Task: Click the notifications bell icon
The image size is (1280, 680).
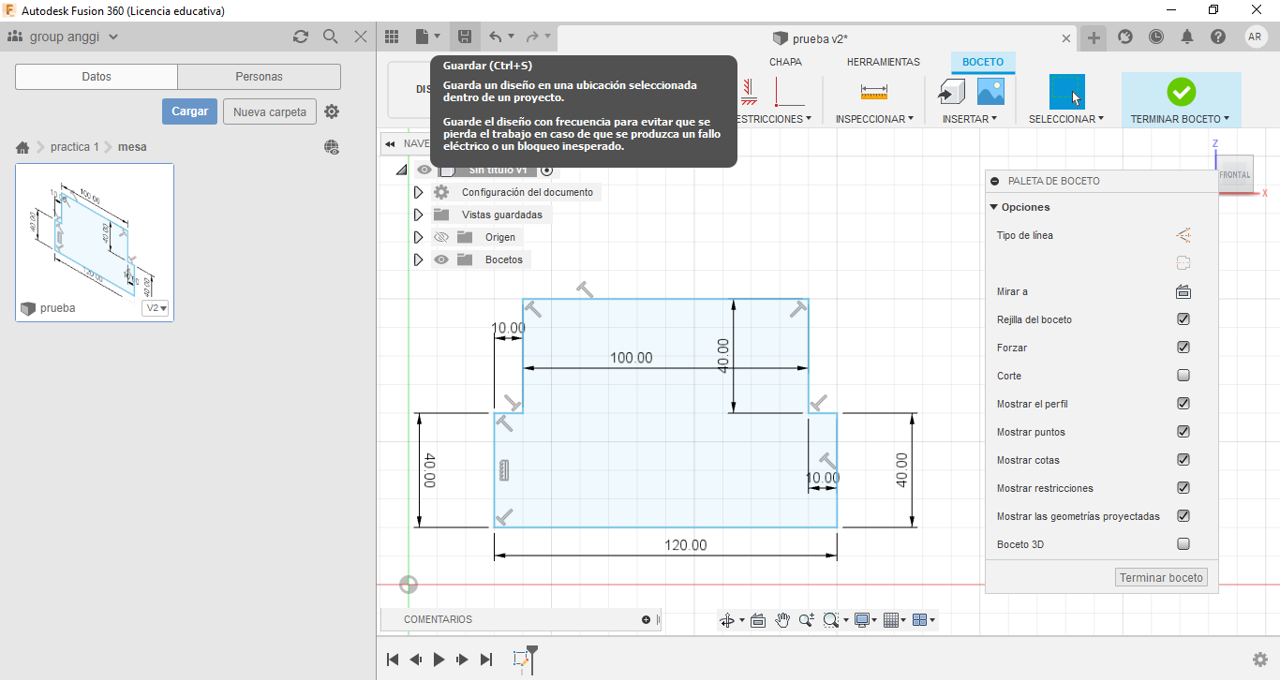Action: pos(1187,37)
